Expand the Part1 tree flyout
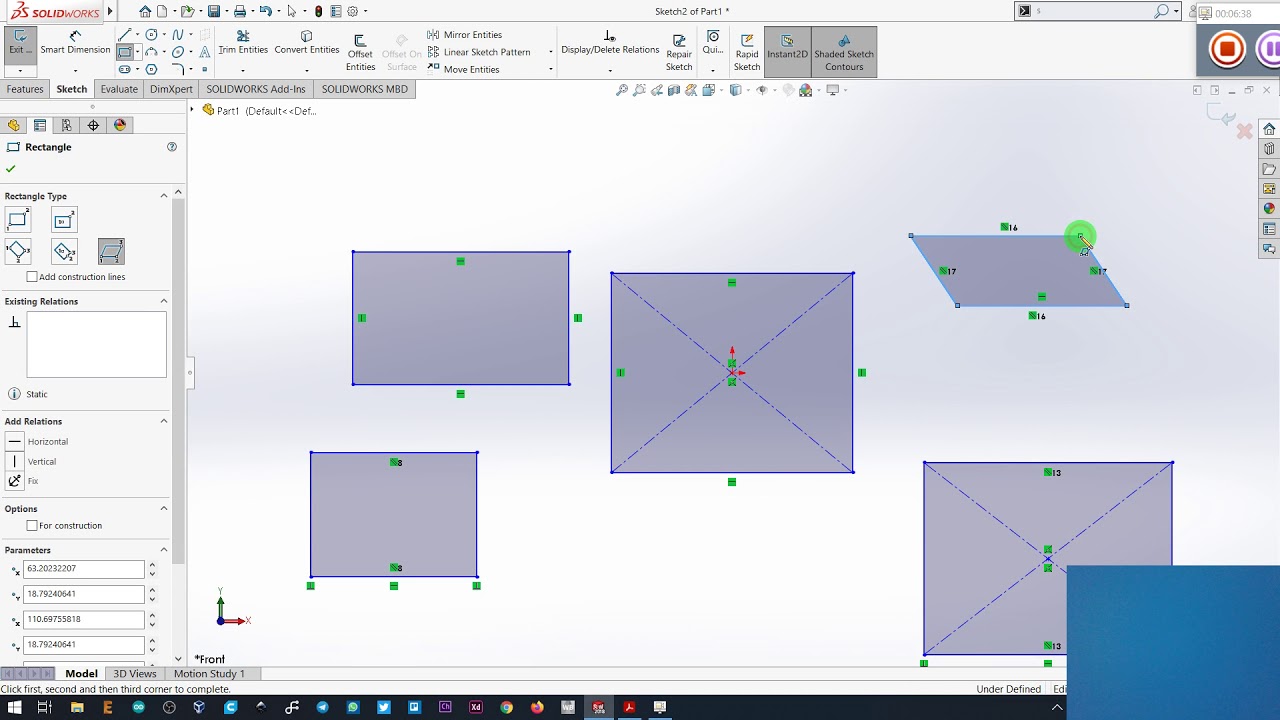This screenshot has width=1280, height=720. 193,110
